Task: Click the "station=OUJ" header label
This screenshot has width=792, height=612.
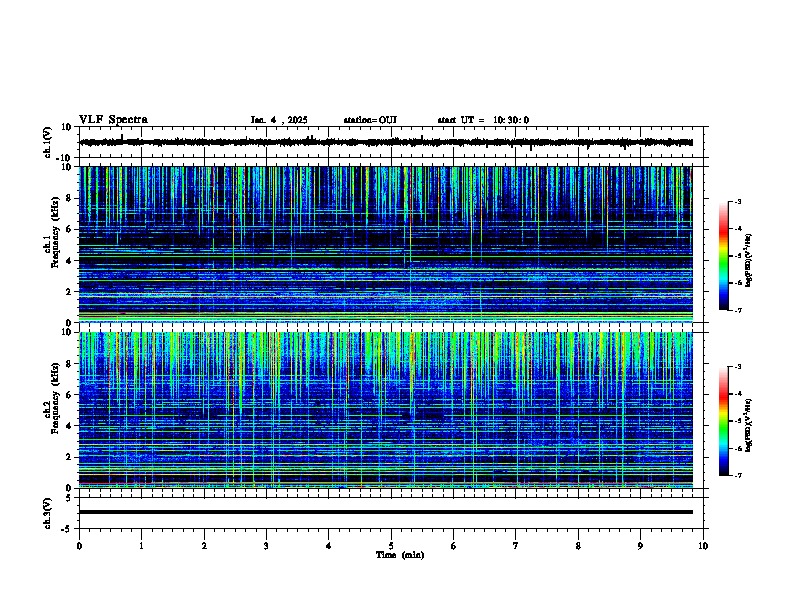Action: click(370, 120)
